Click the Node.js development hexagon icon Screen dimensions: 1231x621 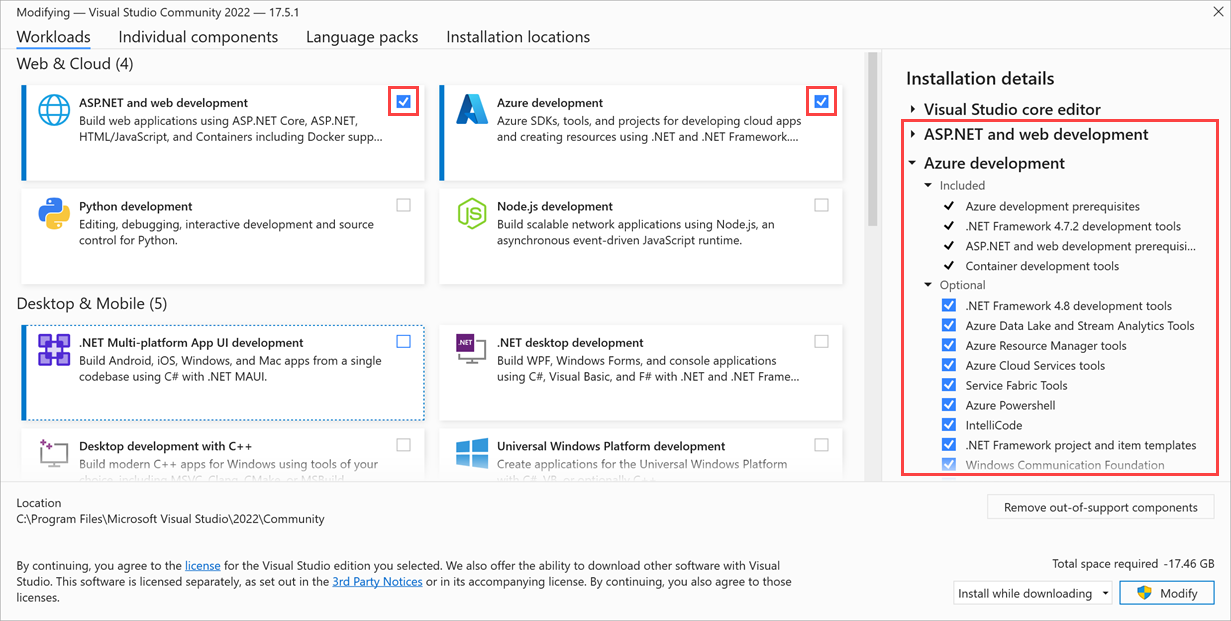(471, 213)
